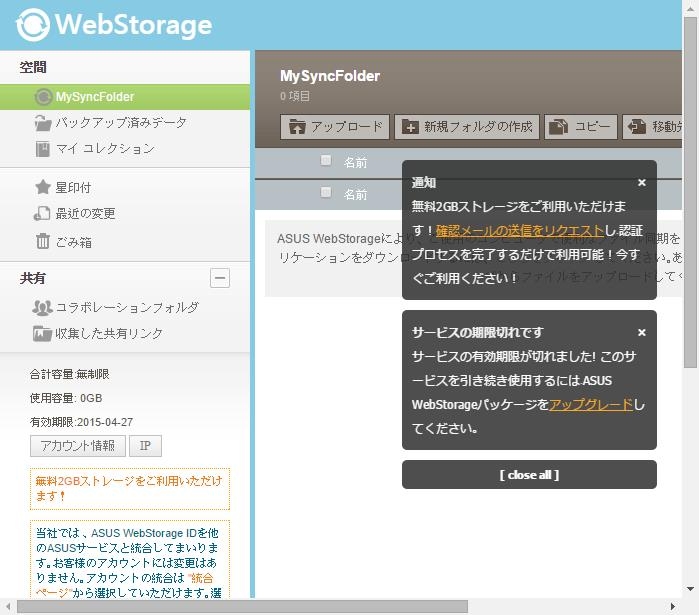Tick the first 名前 header checkbox
The image size is (699, 615).
click(326, 160)
